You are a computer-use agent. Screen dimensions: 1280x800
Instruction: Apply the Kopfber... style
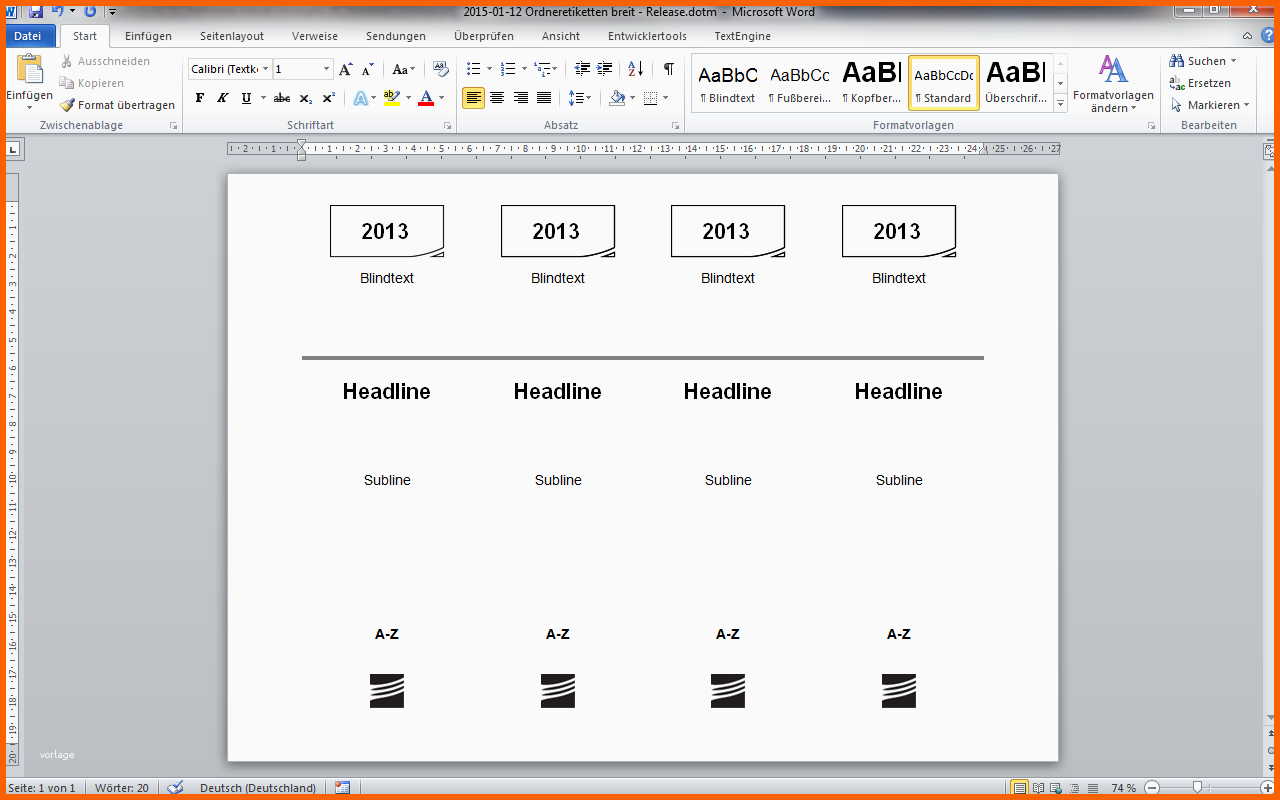[872, 82]
